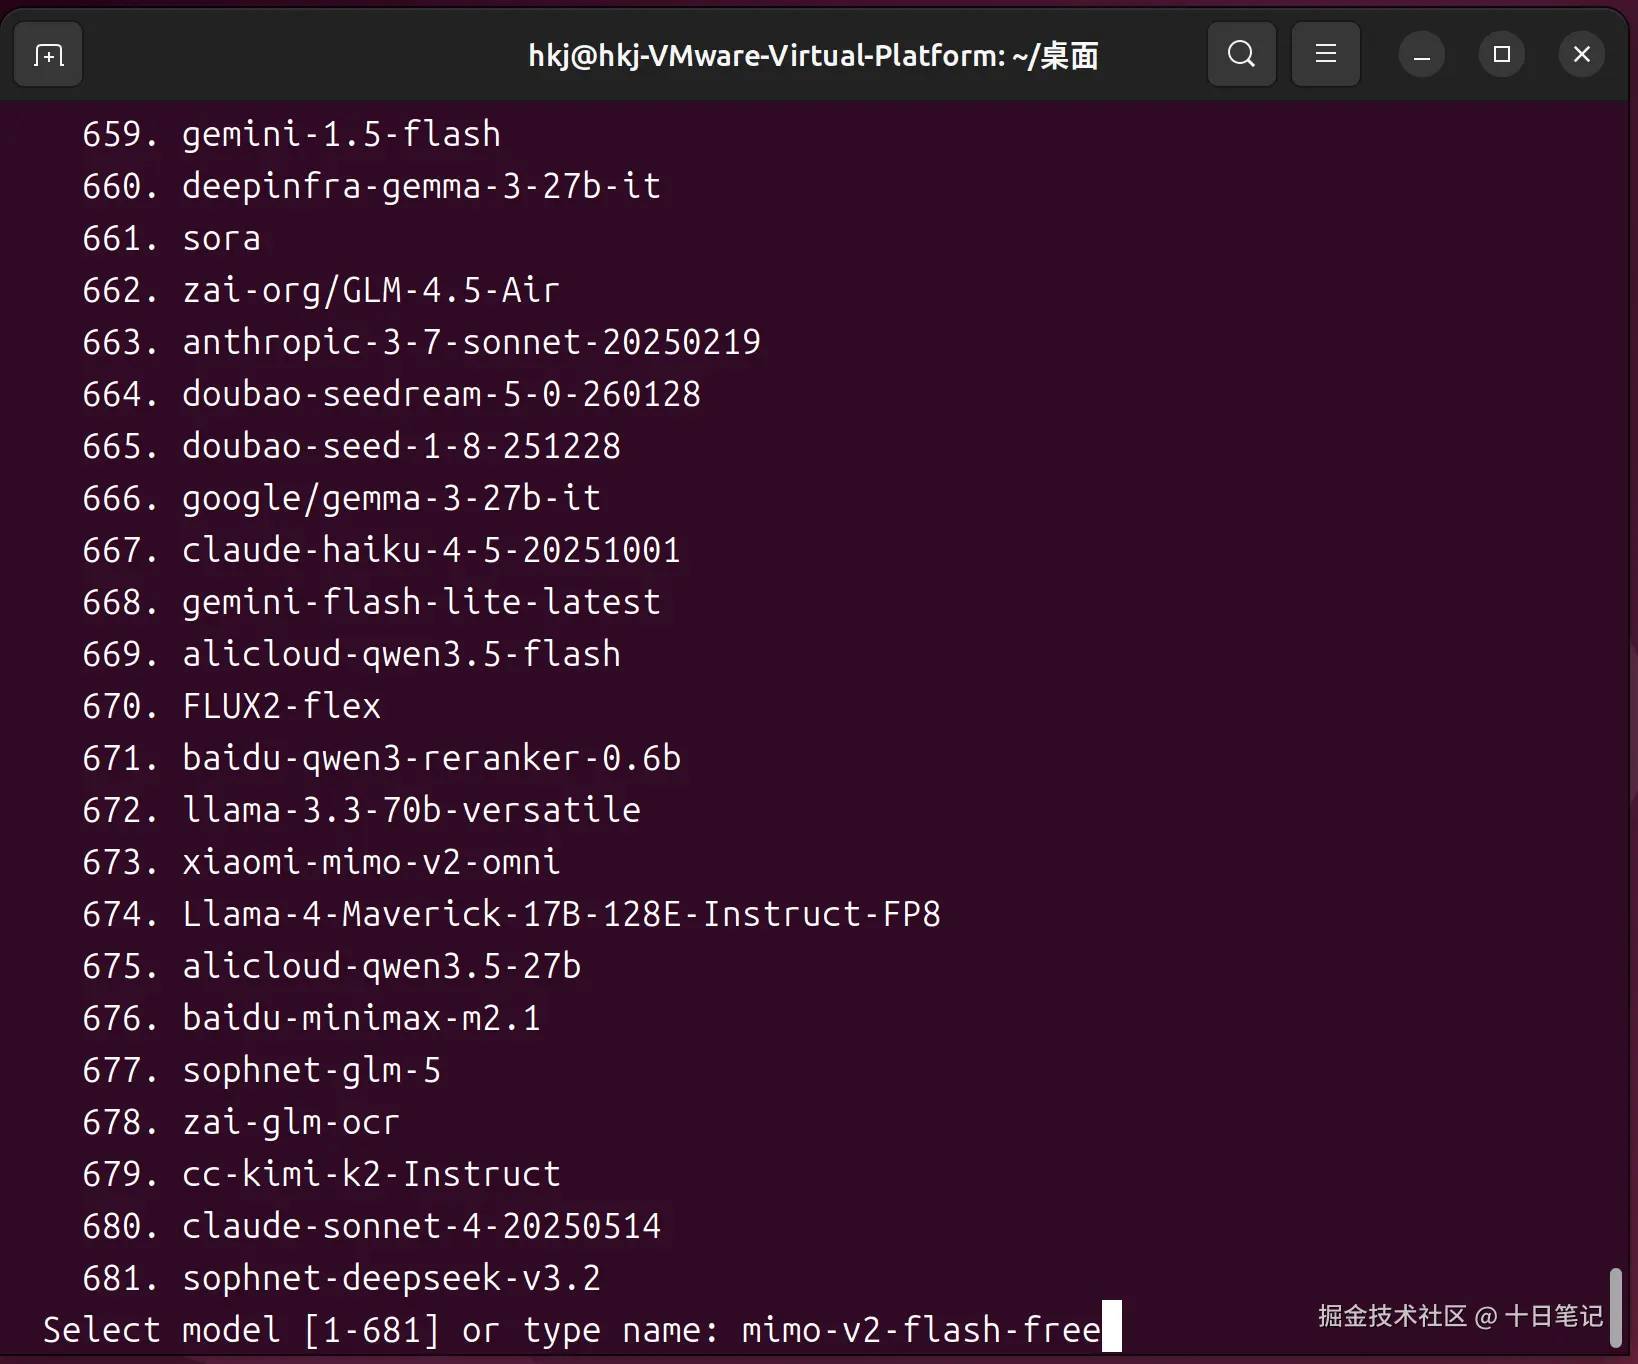
Task: Click the window title hkj@hkj-VMware-Virtual-Platform
Action: pyautogui.click(x=813, y=55)
